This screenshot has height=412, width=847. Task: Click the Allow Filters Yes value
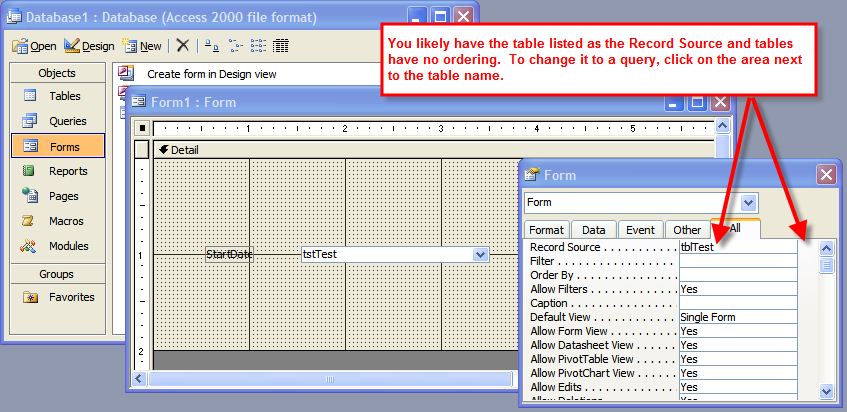pos(738,289)
